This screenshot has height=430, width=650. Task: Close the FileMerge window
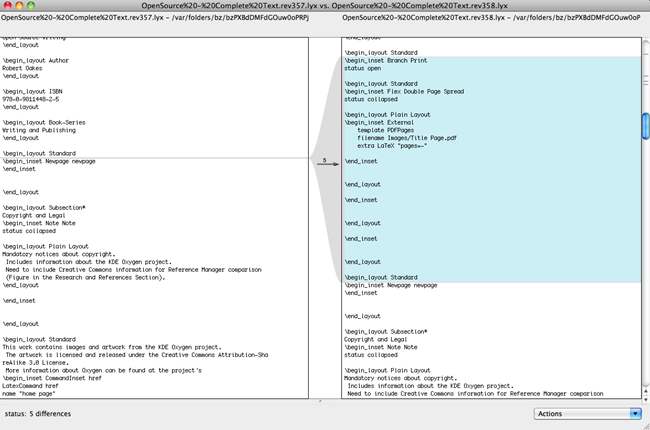[8, 6]
